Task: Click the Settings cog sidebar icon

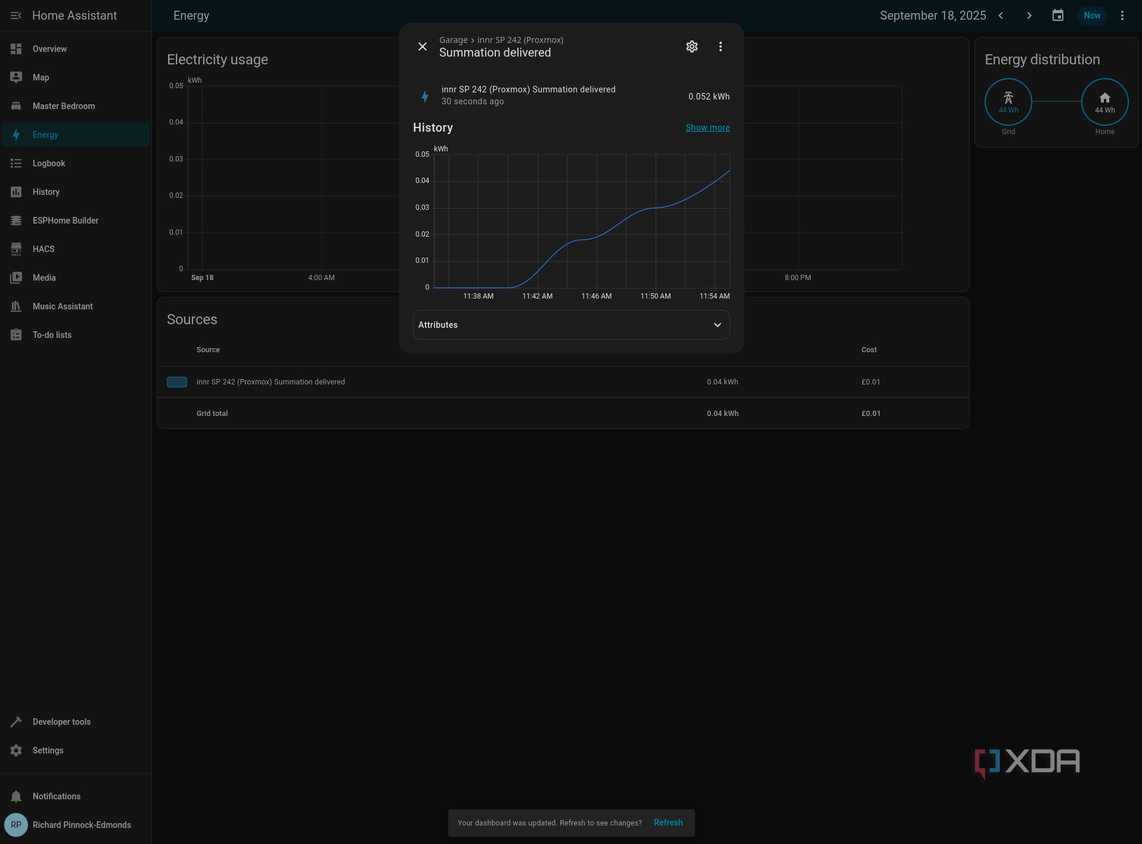Action: pos(16,750)
